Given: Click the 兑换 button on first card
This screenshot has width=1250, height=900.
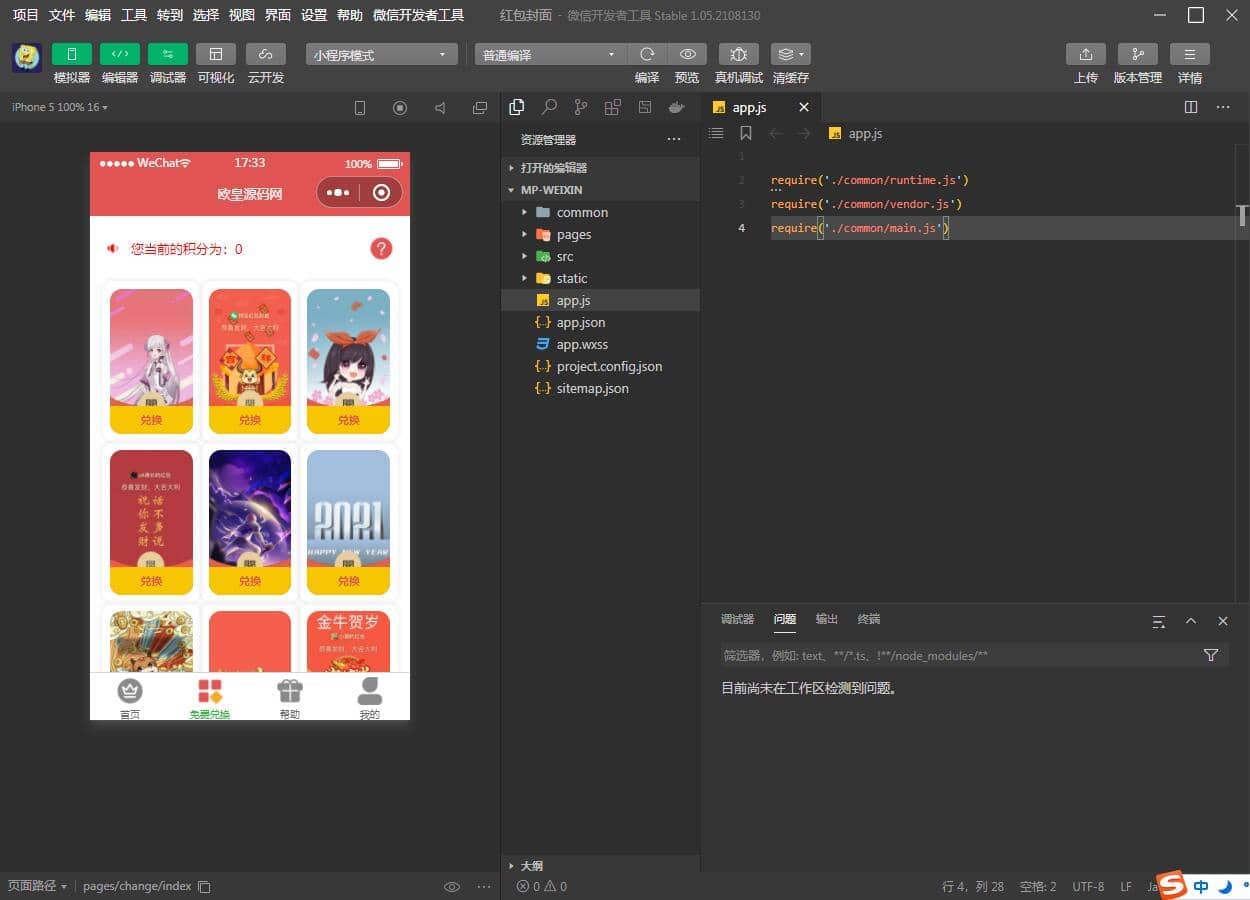Looking at the screenshot, I should coord(151,420).
